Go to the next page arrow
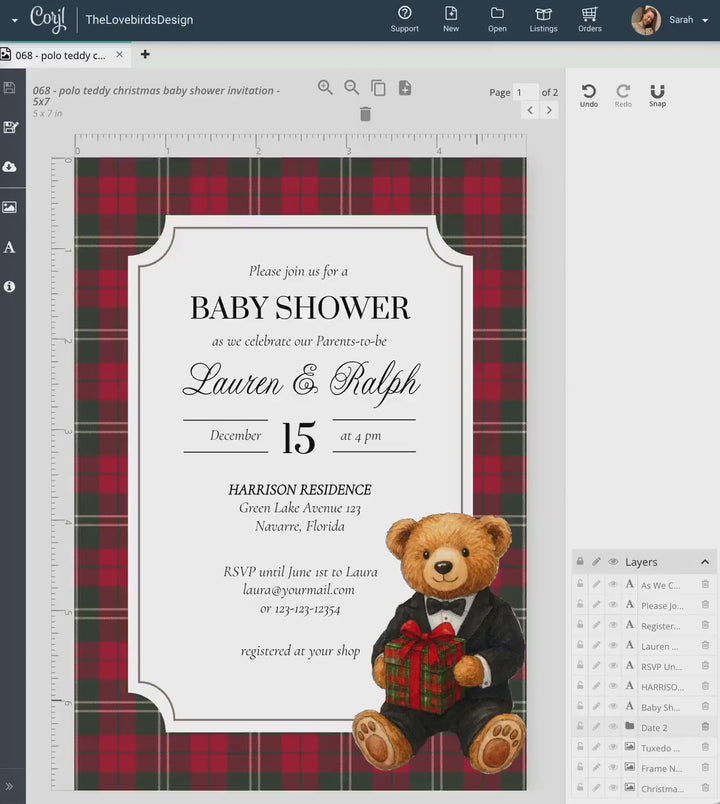Viewport: 720px width, 804px height. (x=549, y=111)
